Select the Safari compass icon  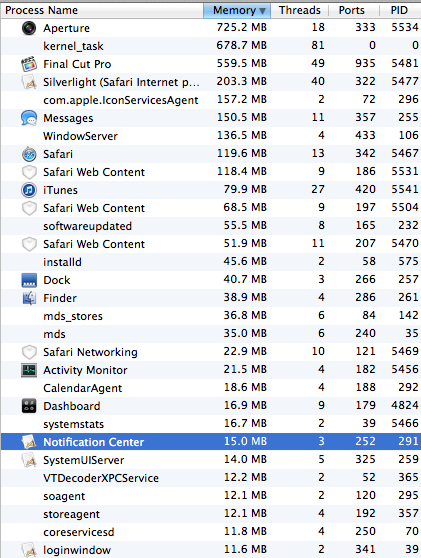tap(29, 154)
